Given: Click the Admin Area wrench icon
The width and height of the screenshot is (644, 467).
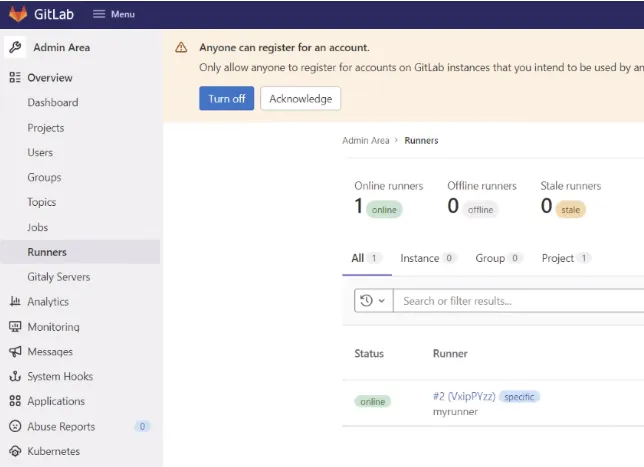Looking at the screenshot, I should 15,47.
